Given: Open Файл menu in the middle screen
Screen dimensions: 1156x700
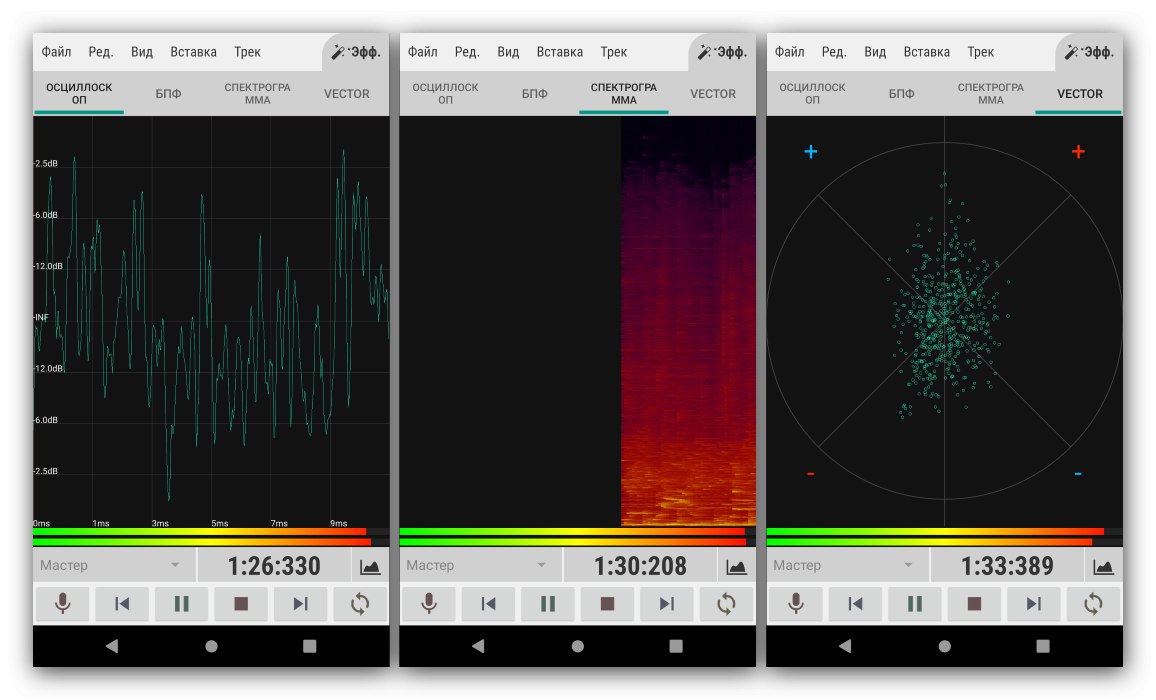Looking at the screenshot, I should (422, 52).
